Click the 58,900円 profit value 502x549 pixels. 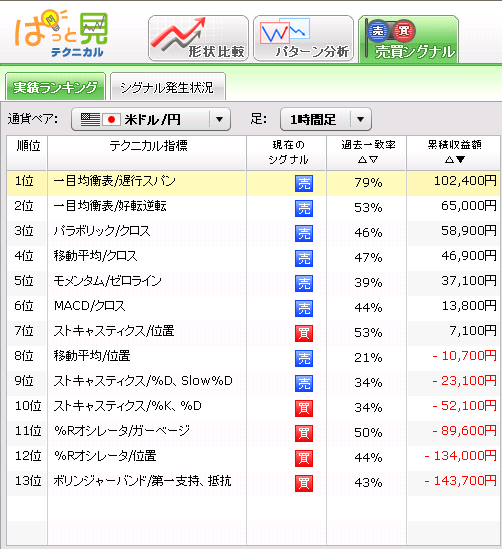point(468,231)
